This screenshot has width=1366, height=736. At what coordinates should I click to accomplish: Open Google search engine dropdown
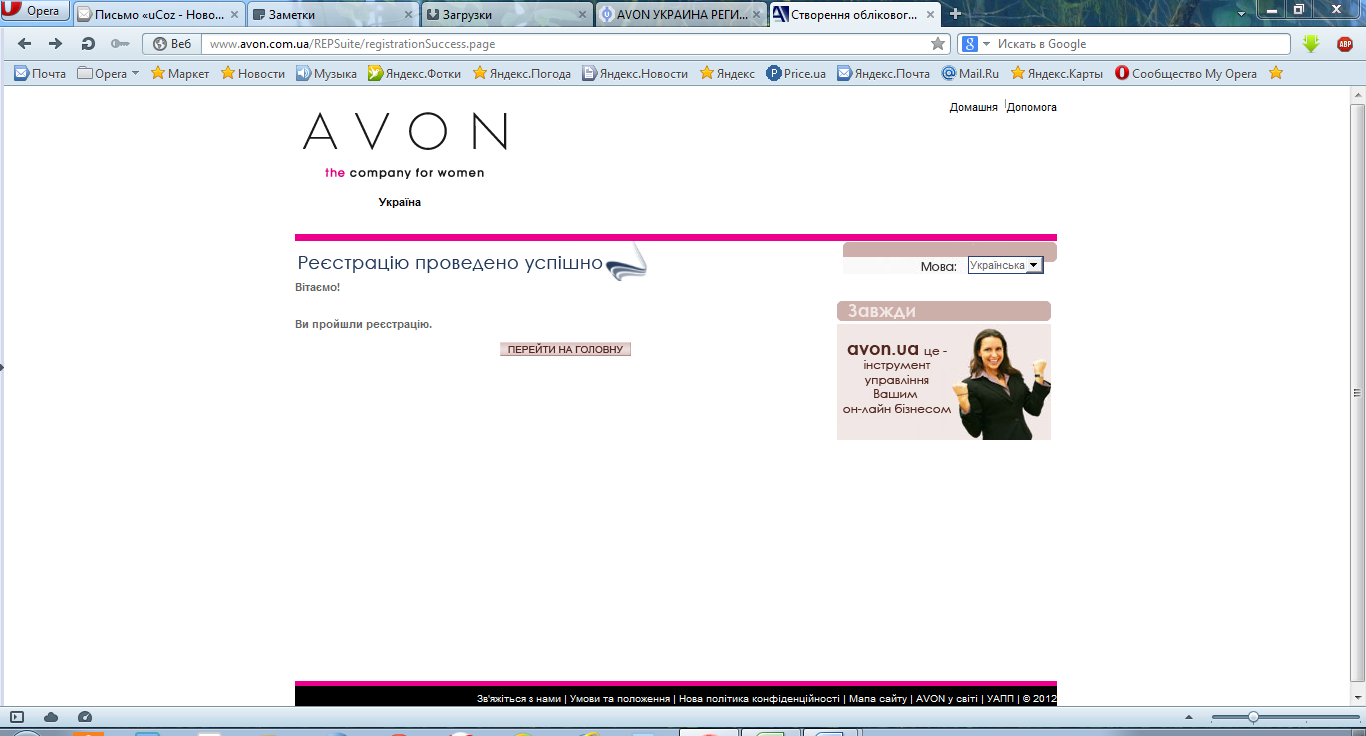[976, 44]
